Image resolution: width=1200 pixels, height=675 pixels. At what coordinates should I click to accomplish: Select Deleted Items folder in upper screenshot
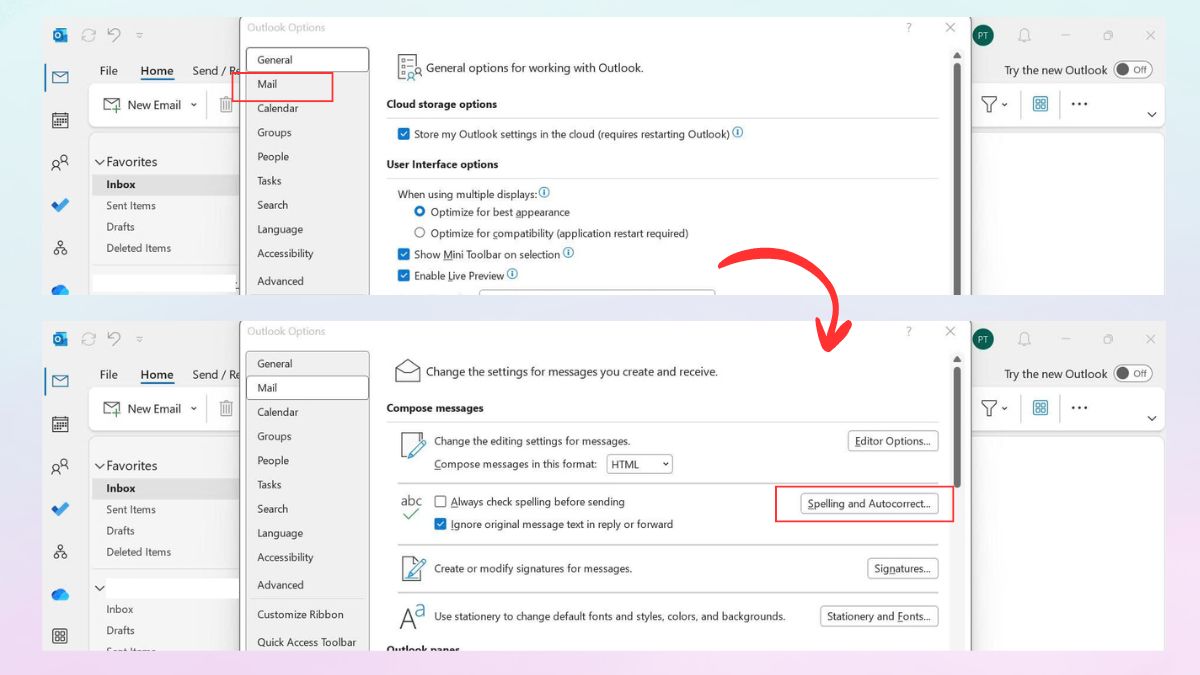[x=139, y=248]
